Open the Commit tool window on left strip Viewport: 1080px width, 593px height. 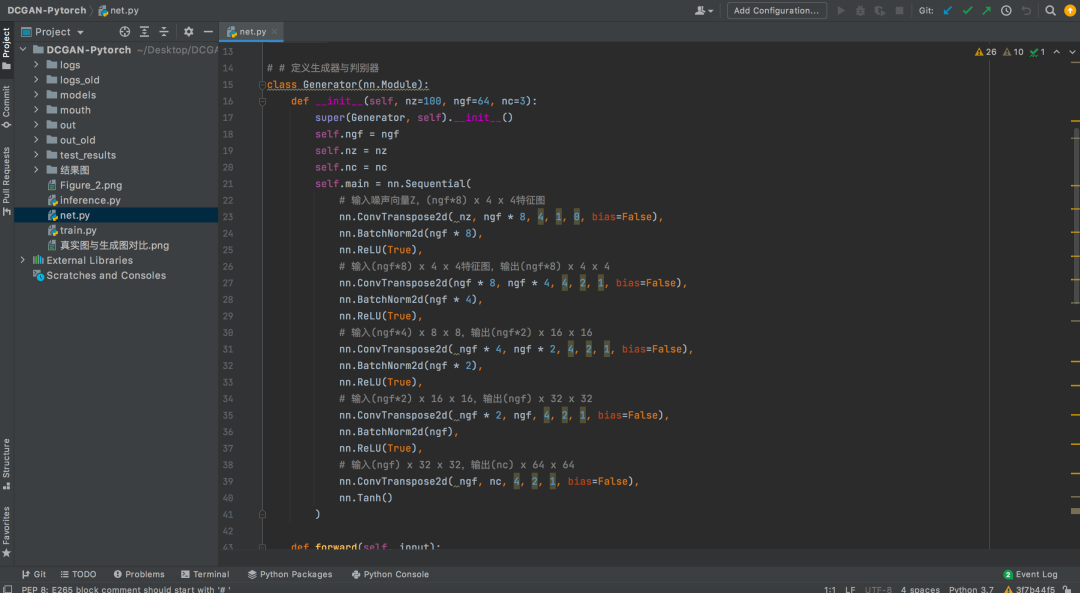7,107
